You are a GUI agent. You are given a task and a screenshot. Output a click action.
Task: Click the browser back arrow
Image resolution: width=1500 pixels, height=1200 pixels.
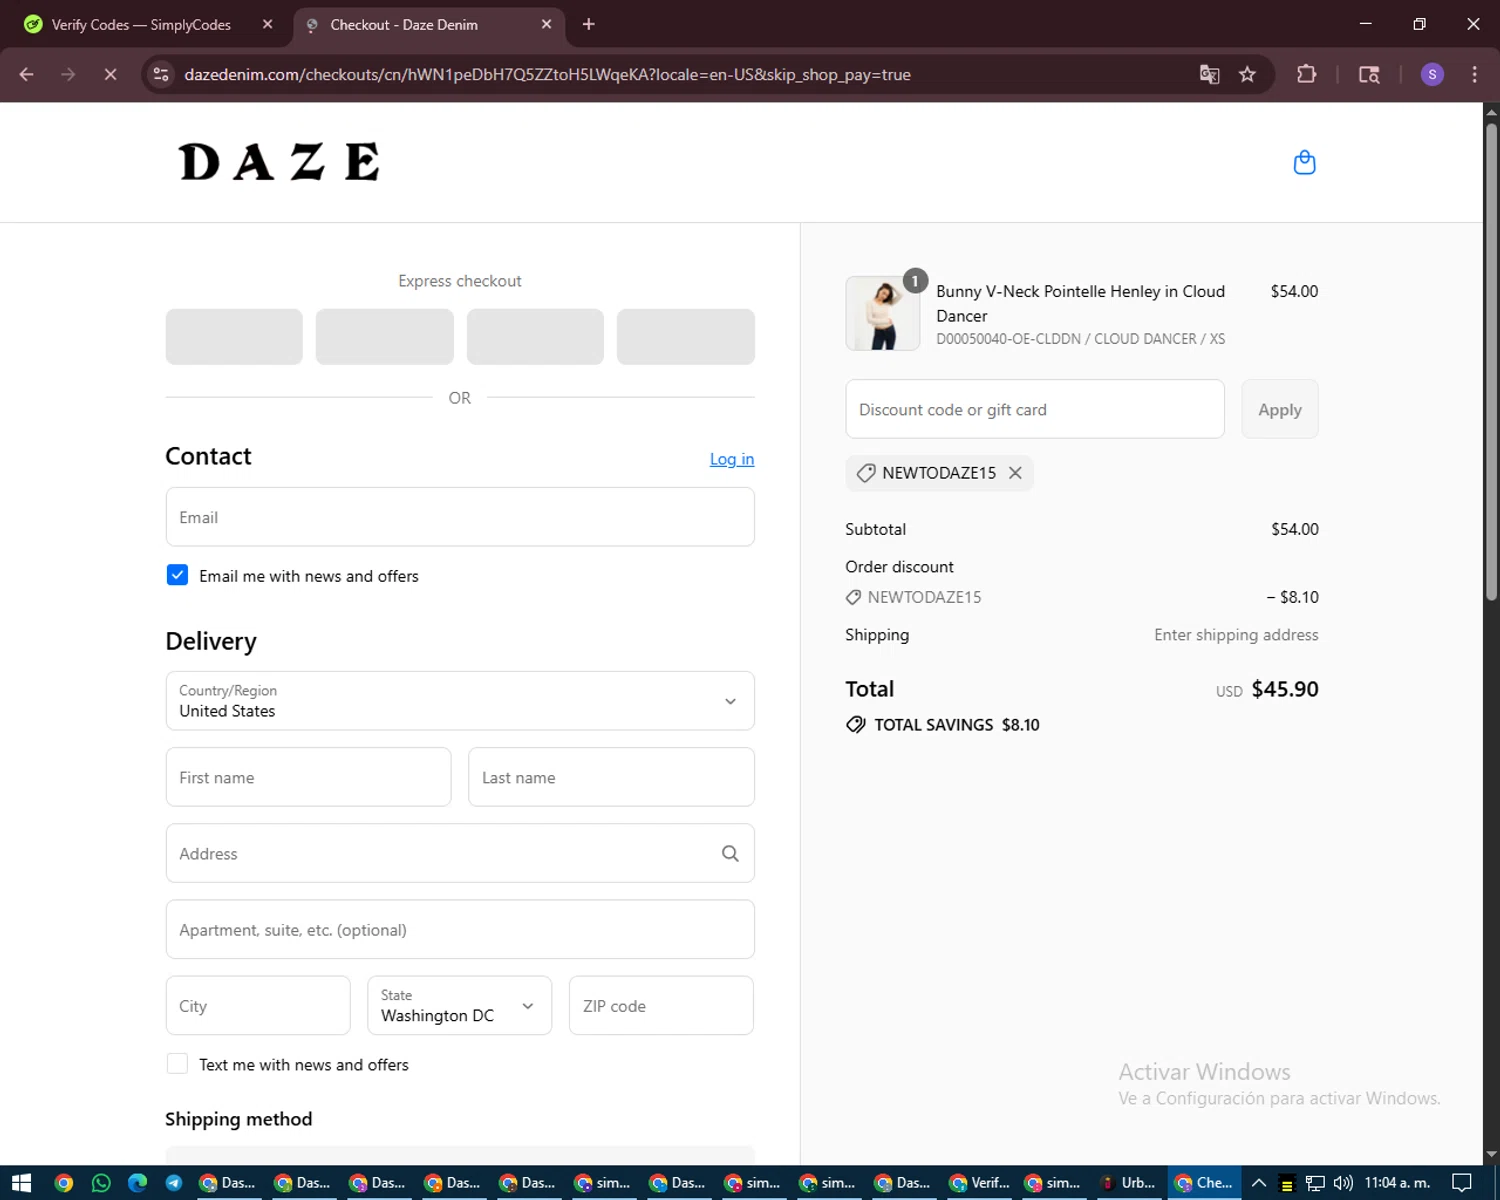pos(27,74)
